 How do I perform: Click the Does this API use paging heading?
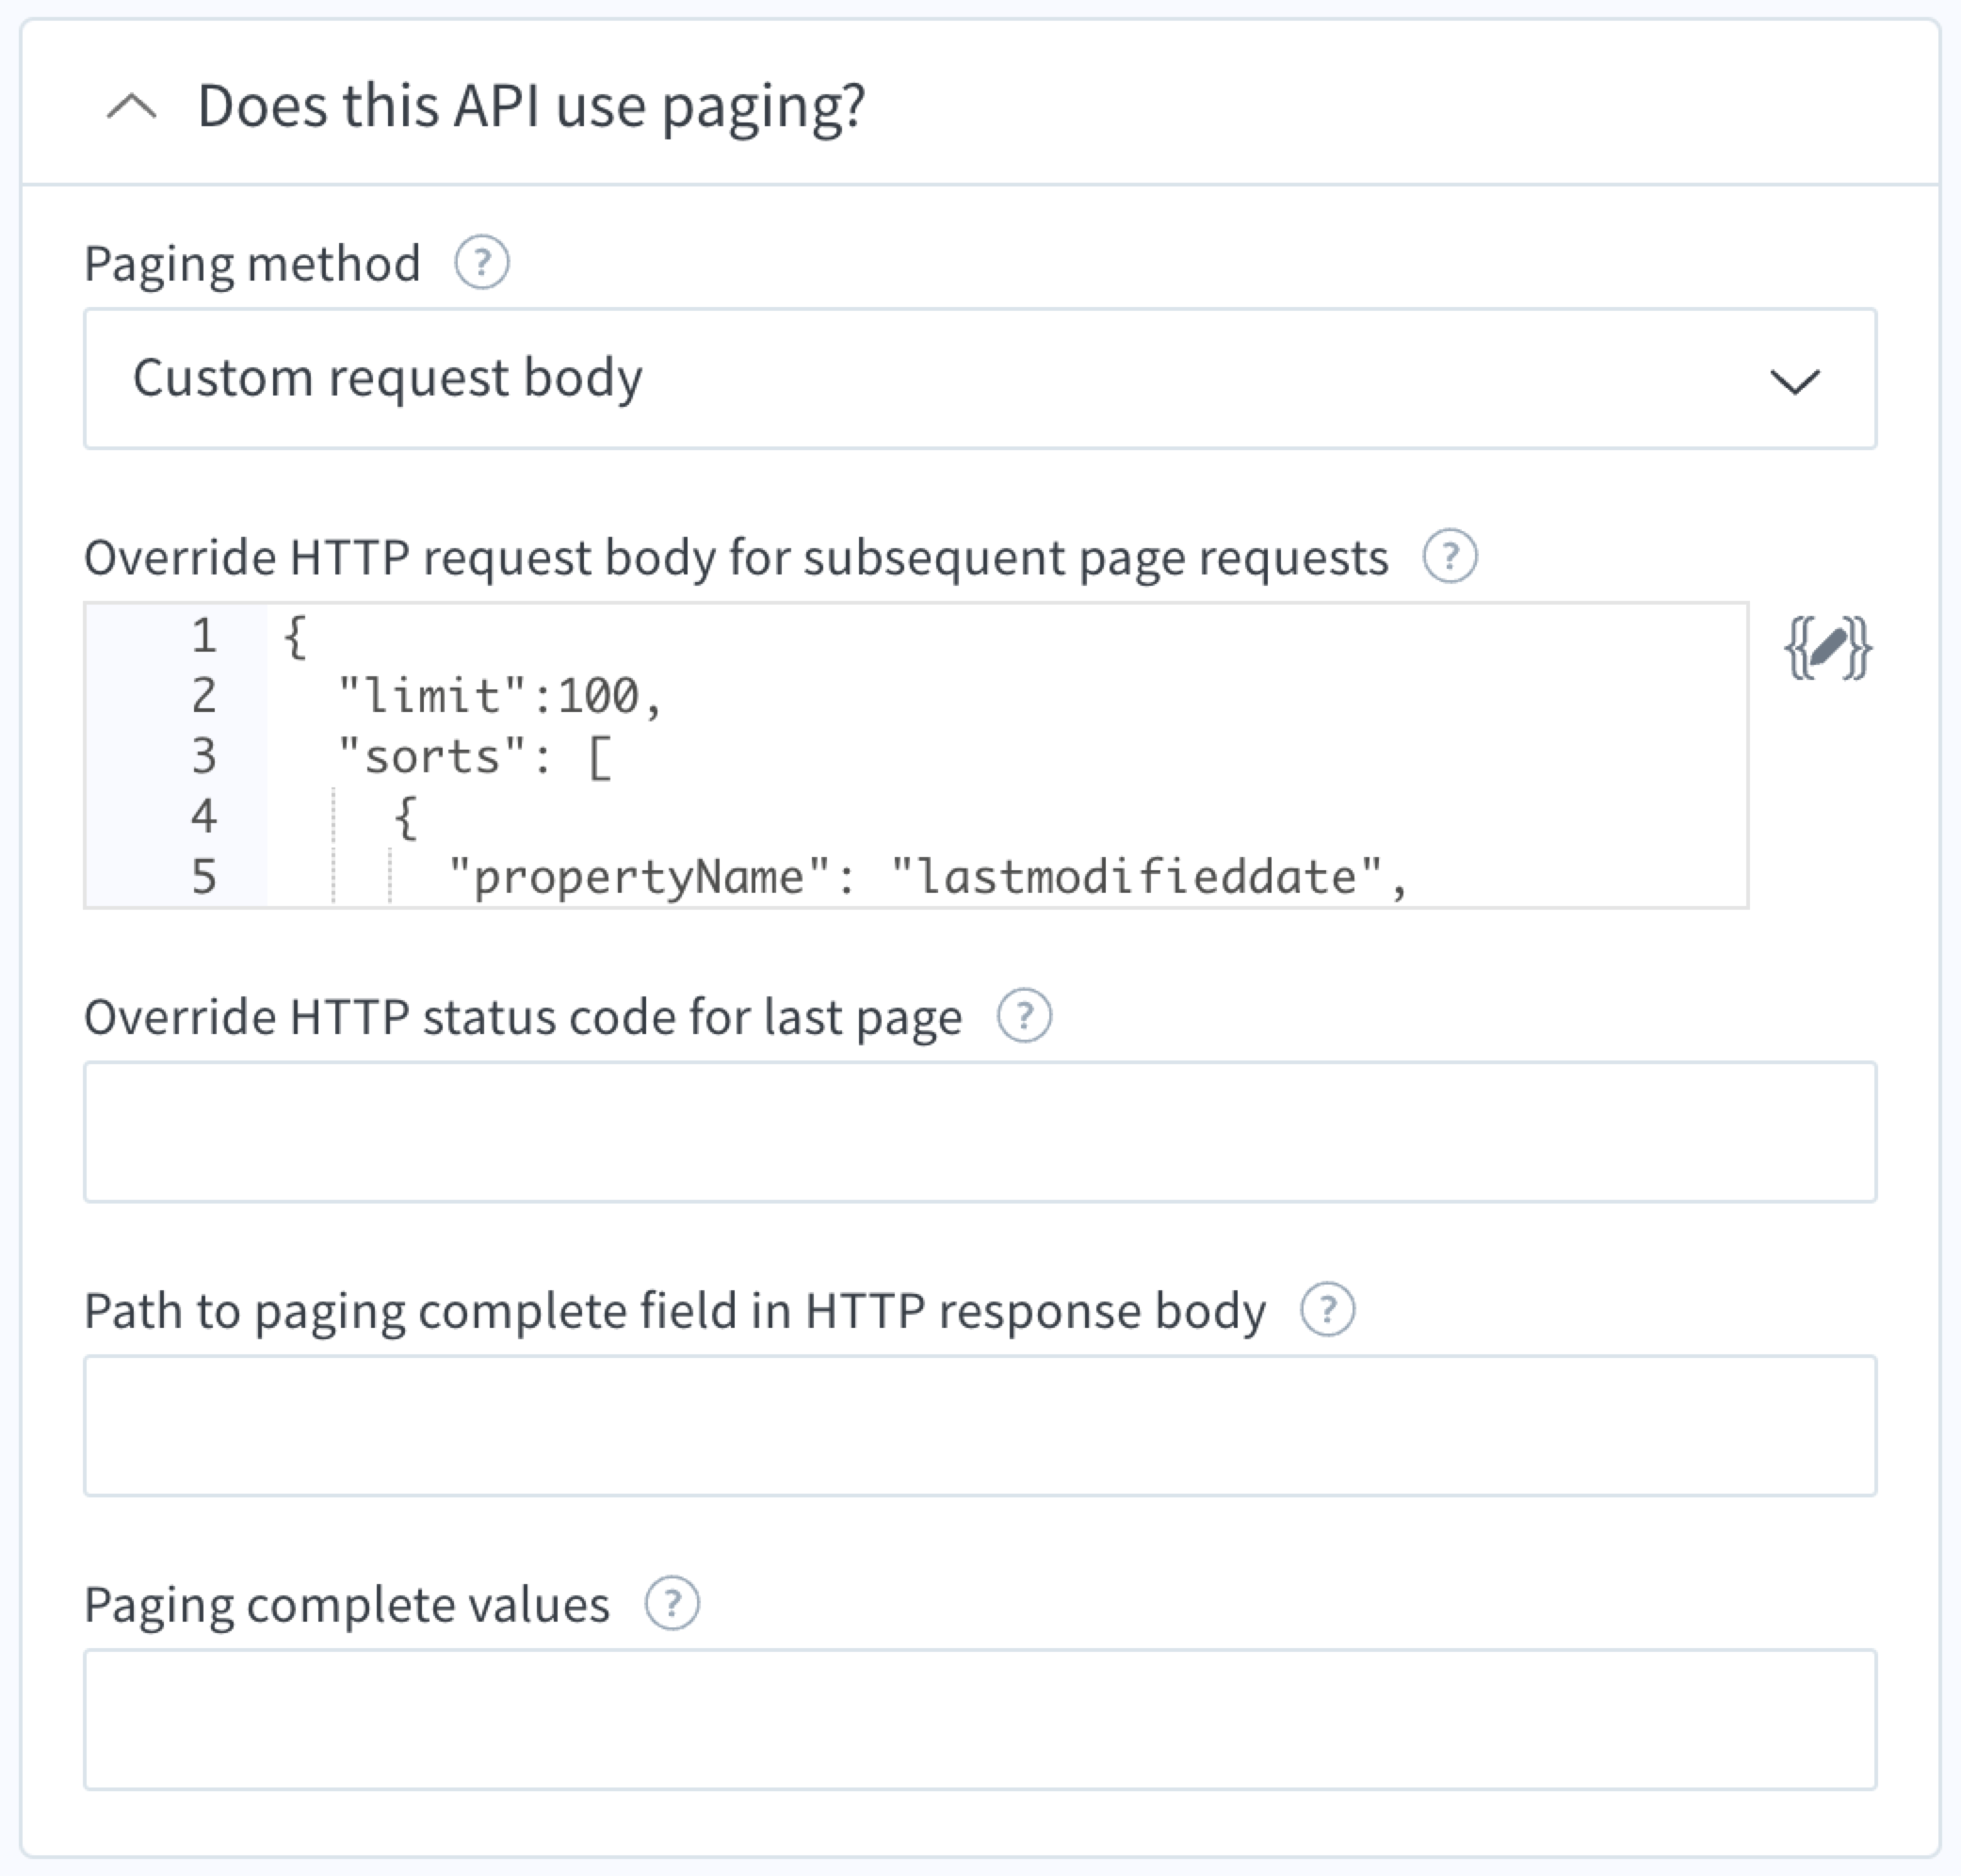point(530,104)
